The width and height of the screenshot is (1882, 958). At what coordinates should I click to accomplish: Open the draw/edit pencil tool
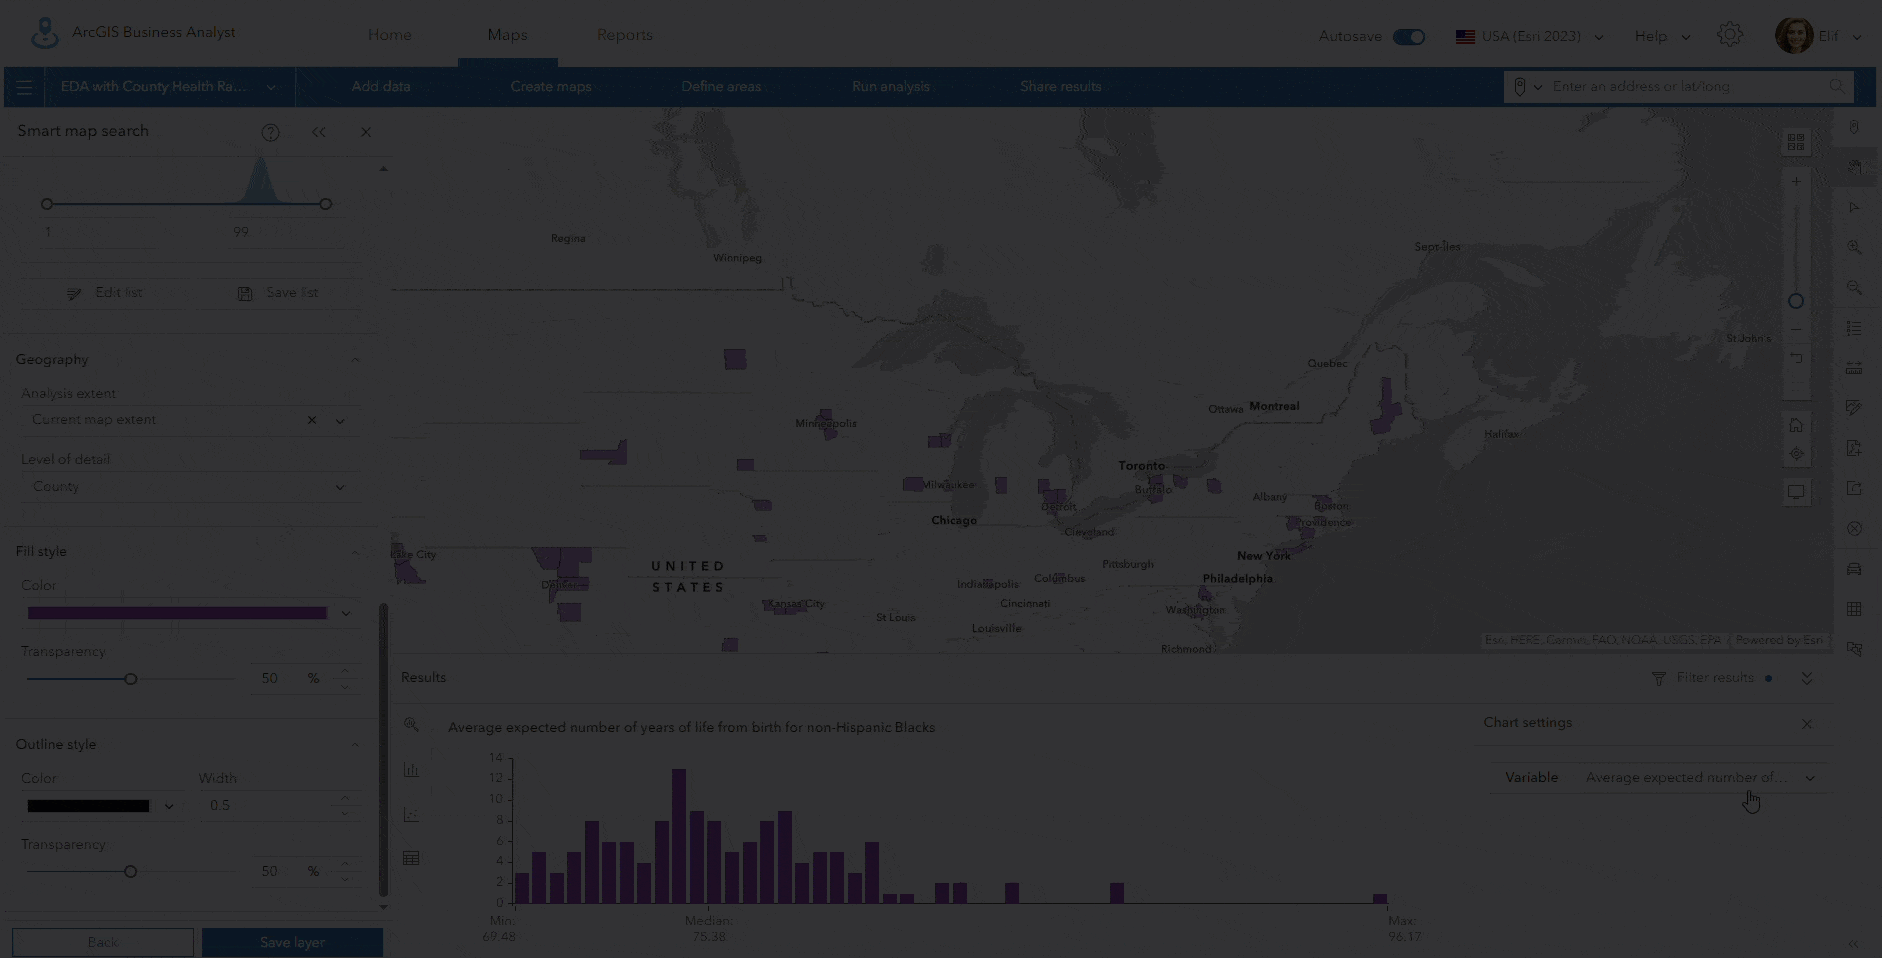tap(1855, 408)
